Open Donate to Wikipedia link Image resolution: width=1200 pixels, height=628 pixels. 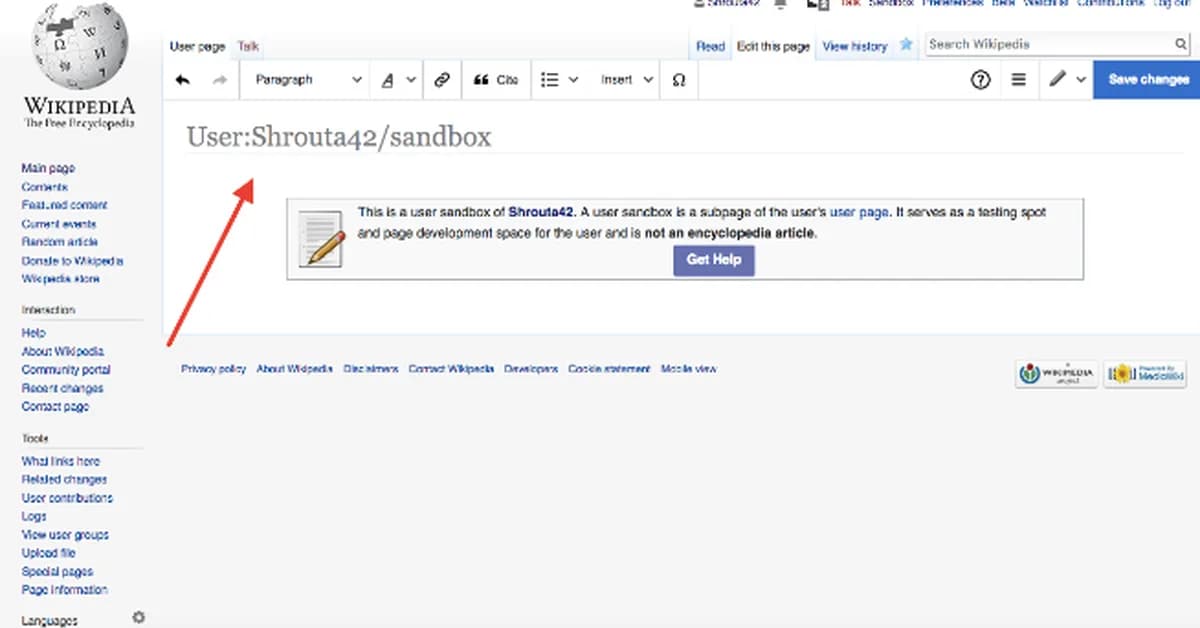click(72, 261)
